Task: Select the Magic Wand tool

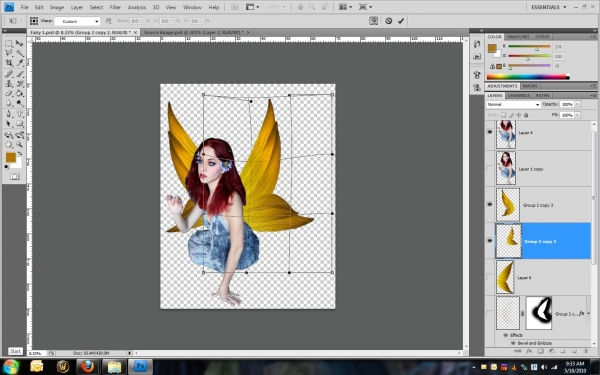Action: coord(20,53)
